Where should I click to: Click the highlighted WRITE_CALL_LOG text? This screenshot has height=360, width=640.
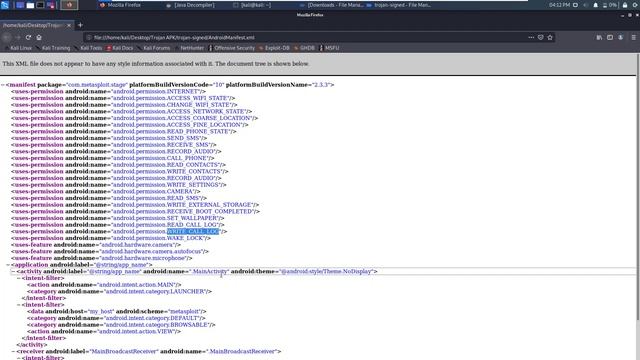(x=193, y=231)
